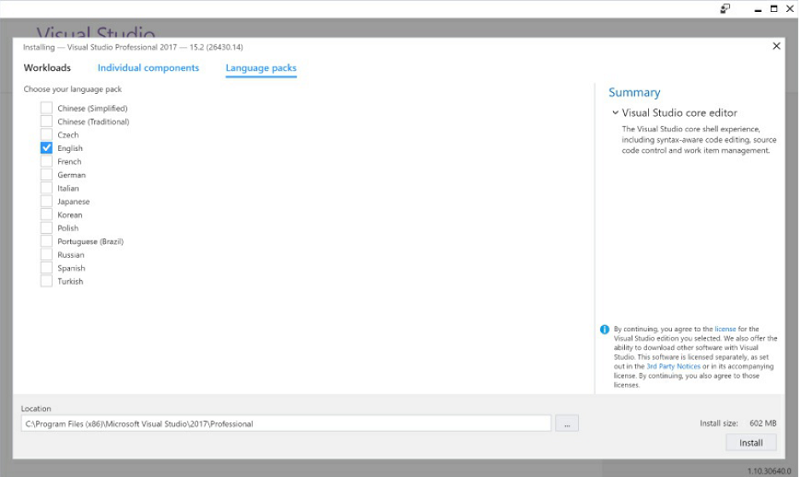Maximize the Visual Studio Installer window
The width and height of the screenshot is (800, 477).
coord(774,9)
